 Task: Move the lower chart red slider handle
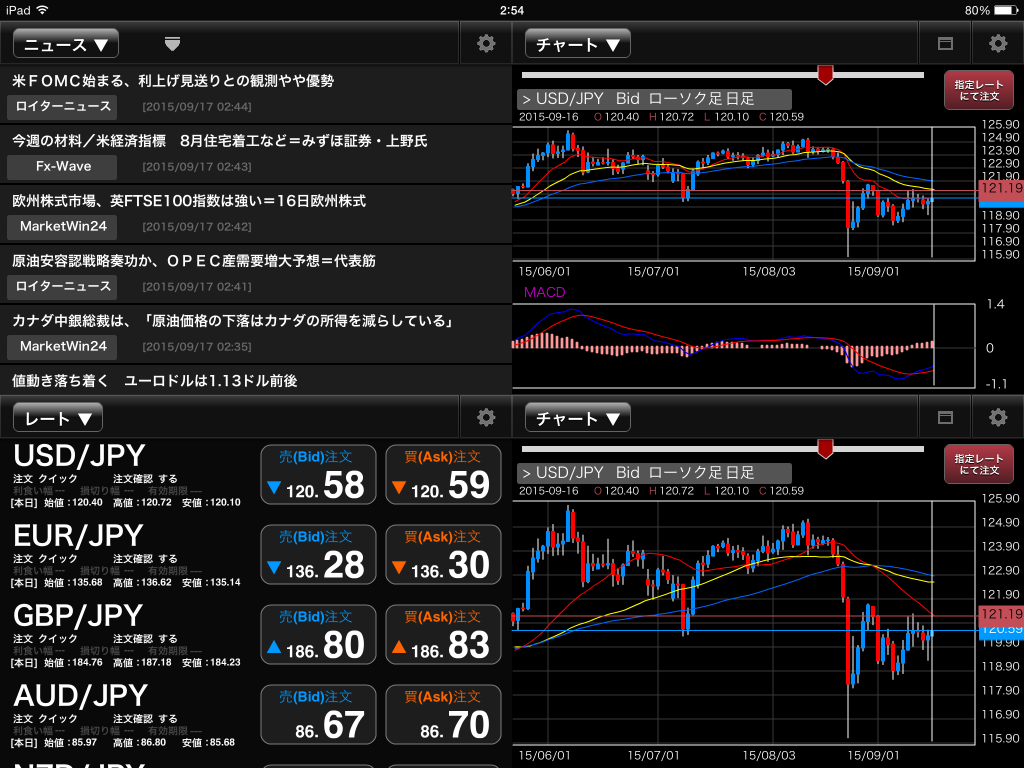coord(825,449)
